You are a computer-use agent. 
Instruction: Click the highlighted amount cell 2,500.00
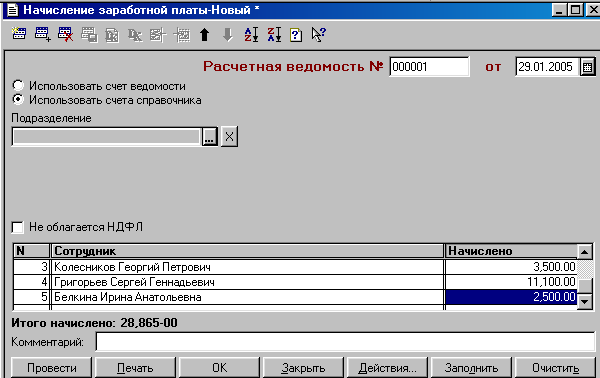pos(511,297)
